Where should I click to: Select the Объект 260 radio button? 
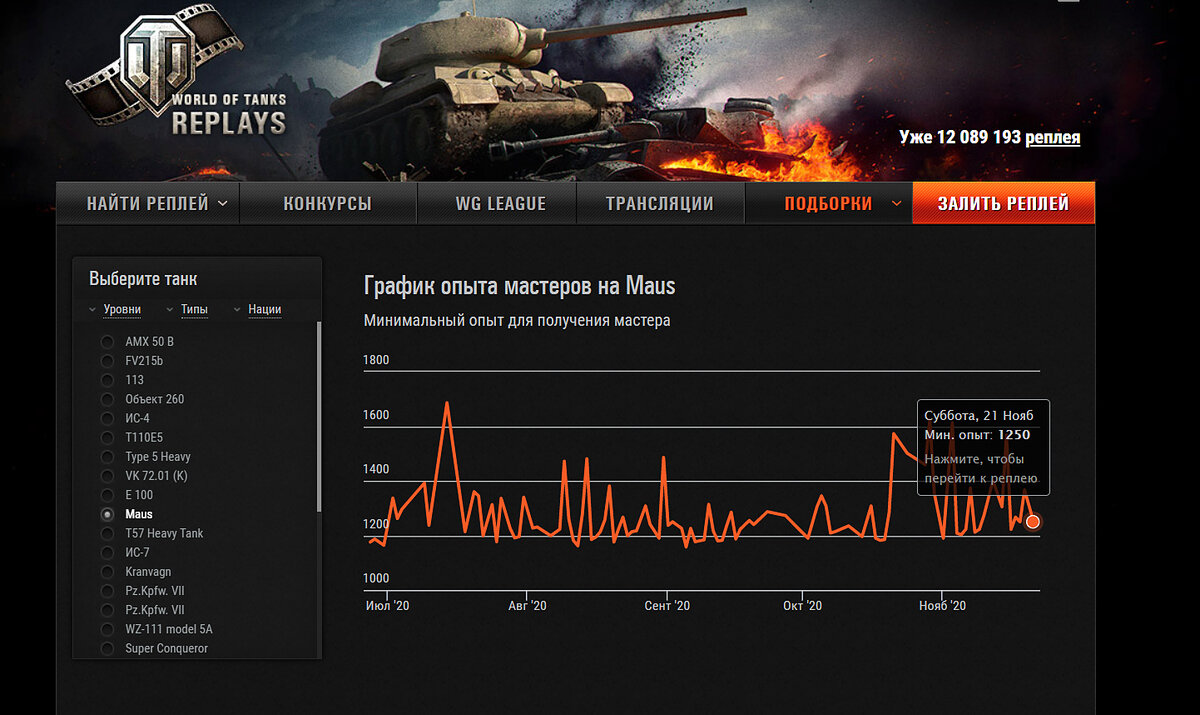click(107, 399)
